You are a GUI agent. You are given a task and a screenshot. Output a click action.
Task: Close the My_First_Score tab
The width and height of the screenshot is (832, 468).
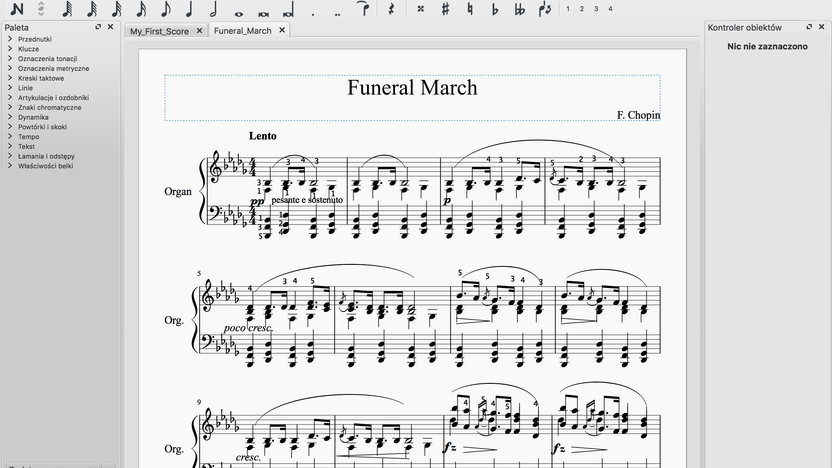click(200, 31)
